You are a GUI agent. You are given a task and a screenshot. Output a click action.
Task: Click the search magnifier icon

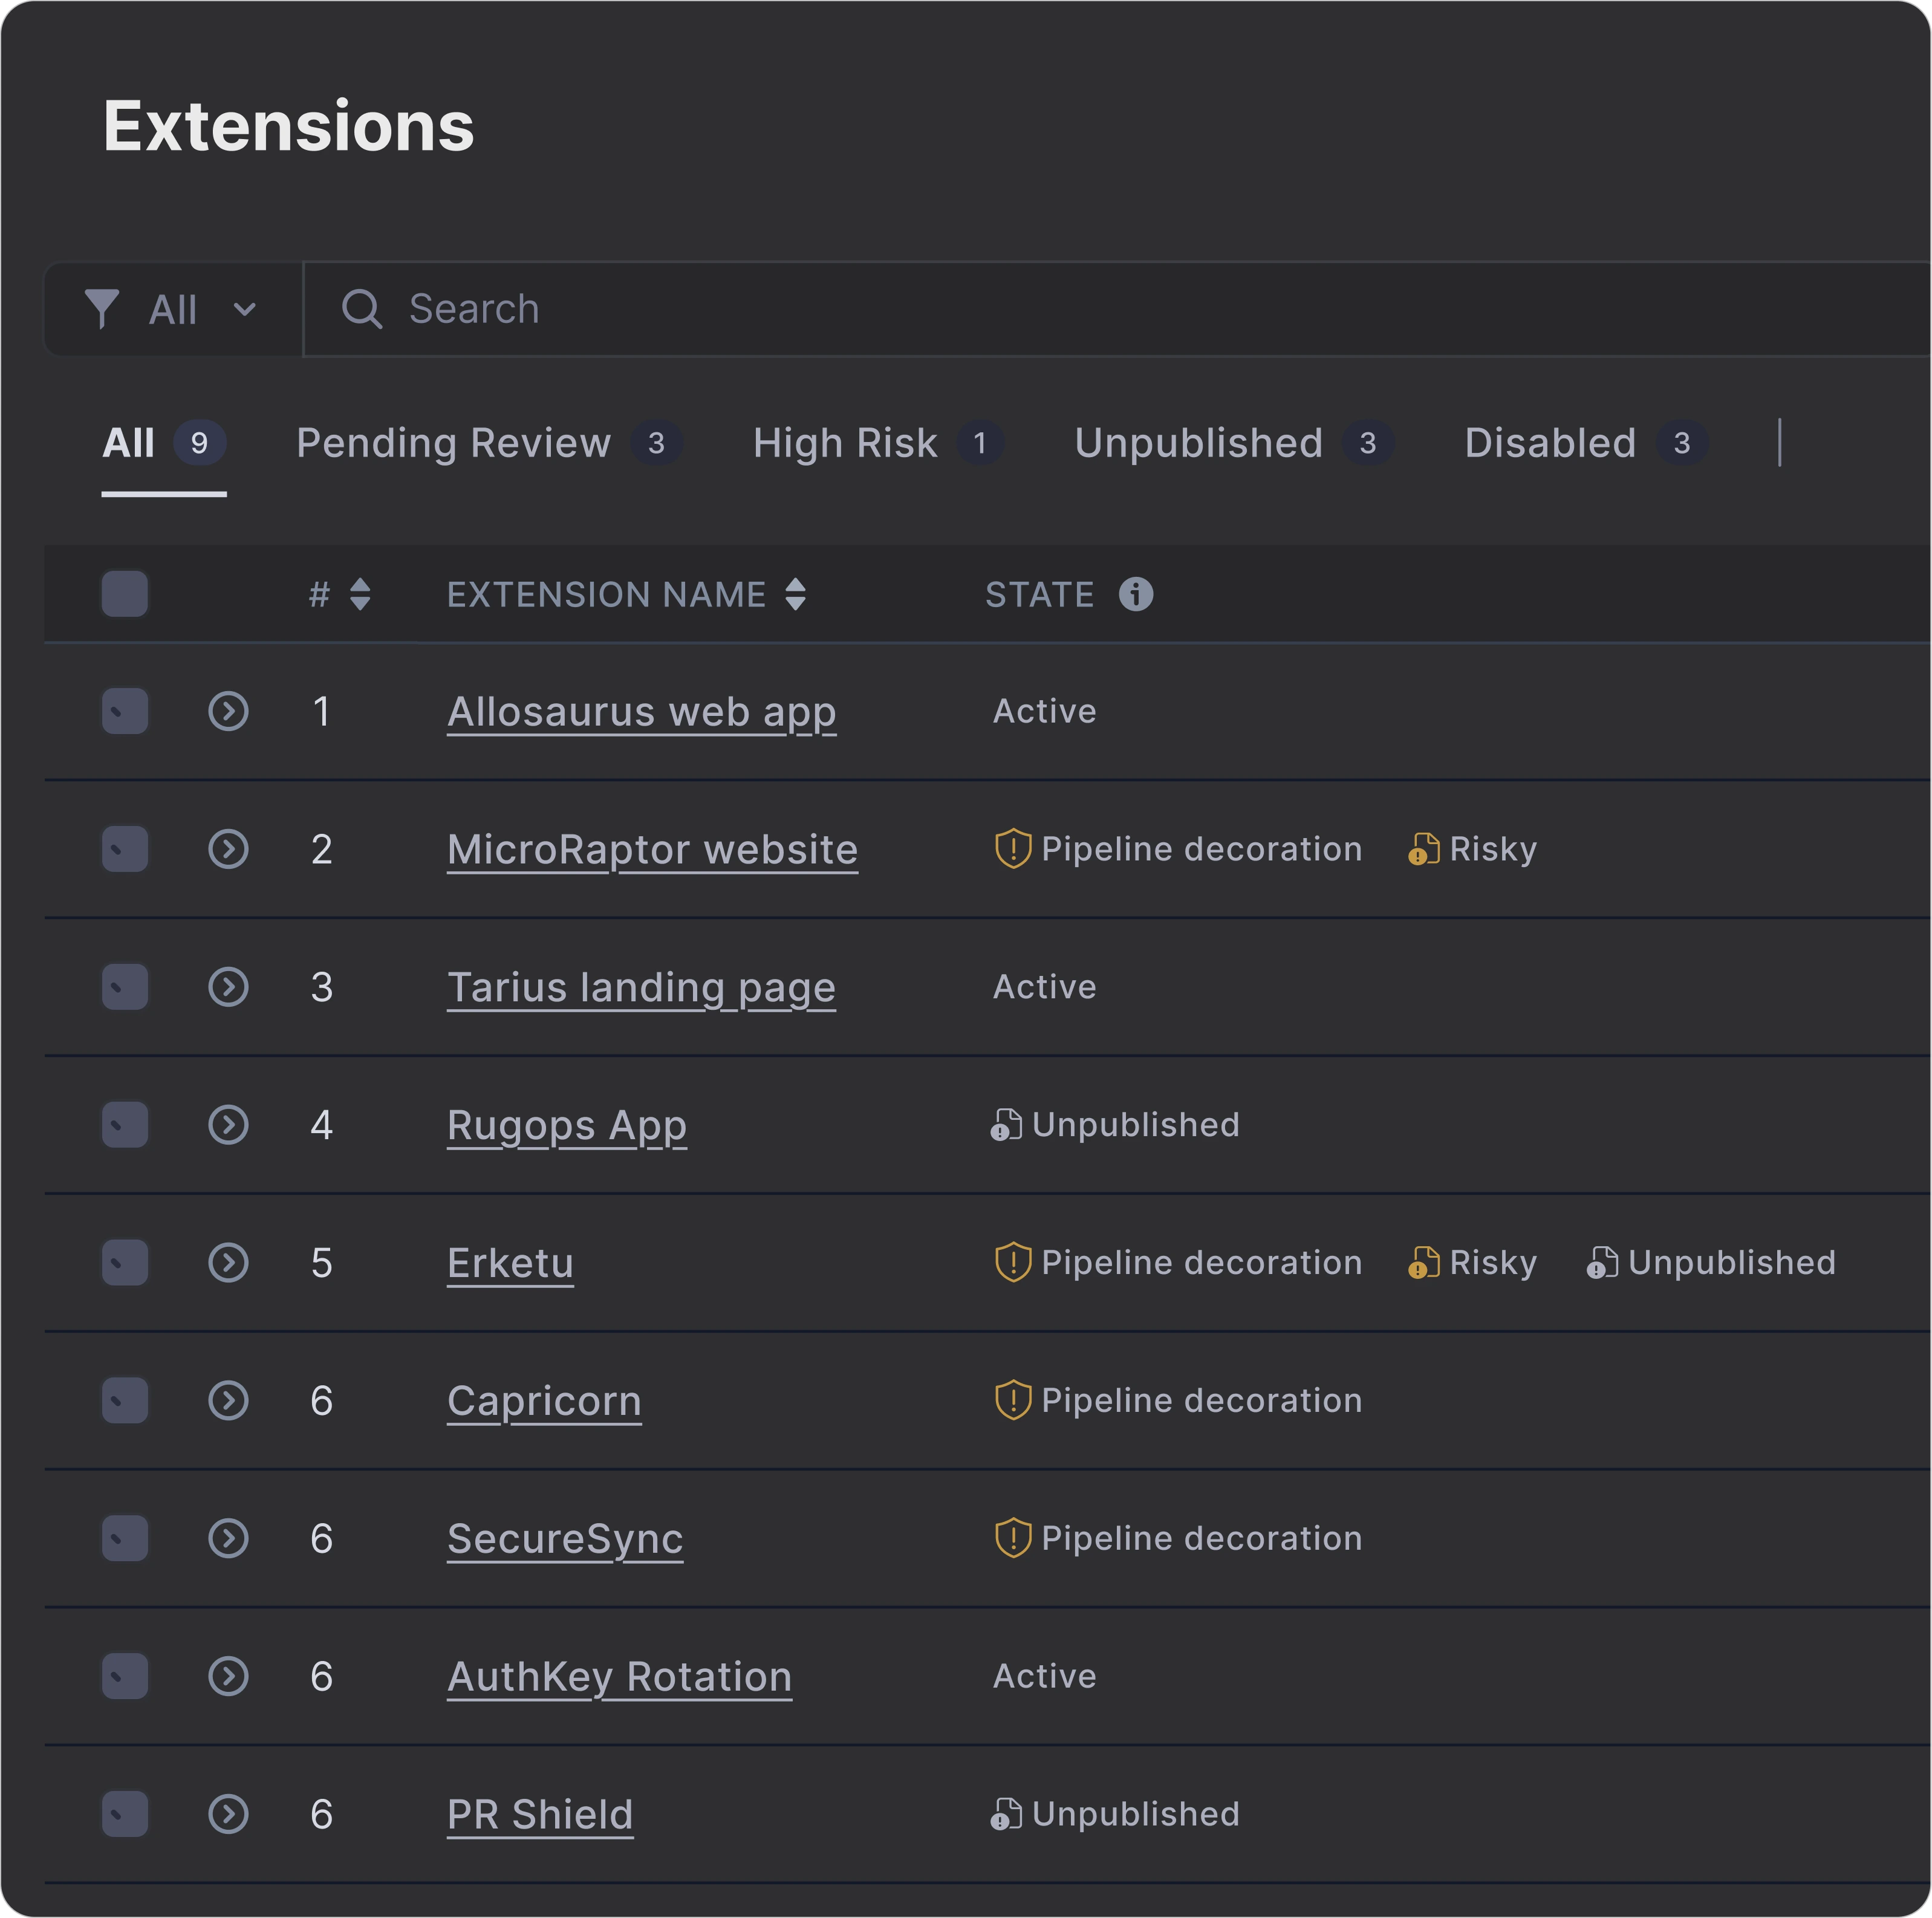click(x=362, y=309)
